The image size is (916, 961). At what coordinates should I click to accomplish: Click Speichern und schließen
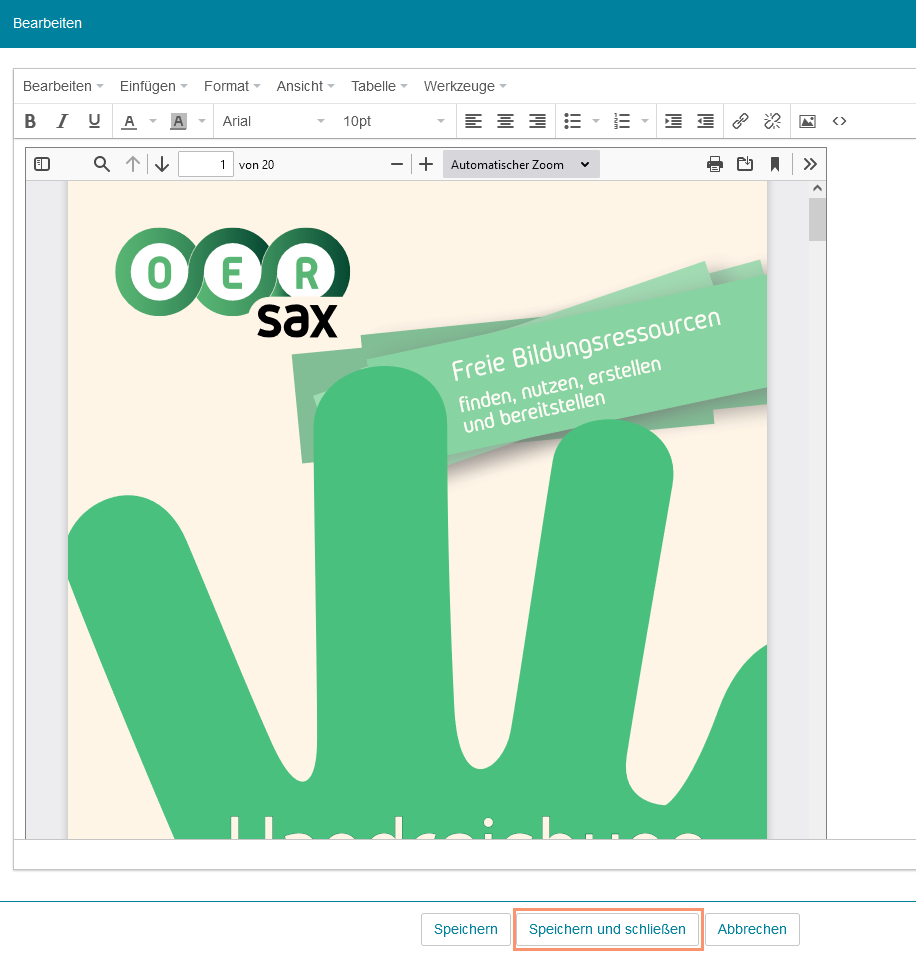point(607,929)
